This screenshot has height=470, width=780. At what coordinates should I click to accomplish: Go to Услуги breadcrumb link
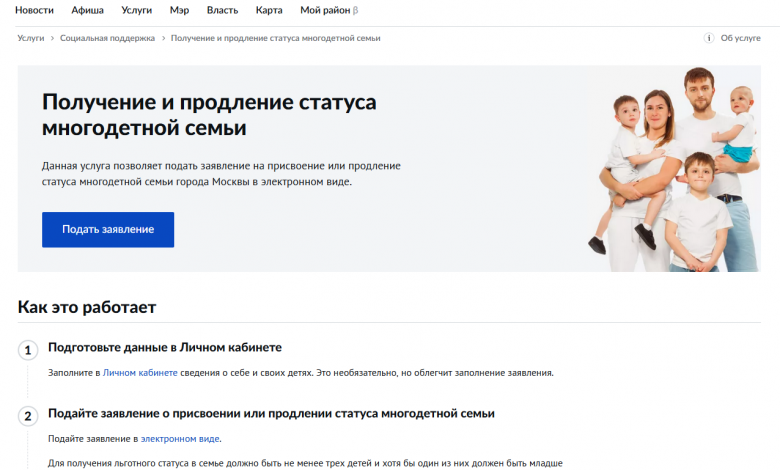coord(31,38)
